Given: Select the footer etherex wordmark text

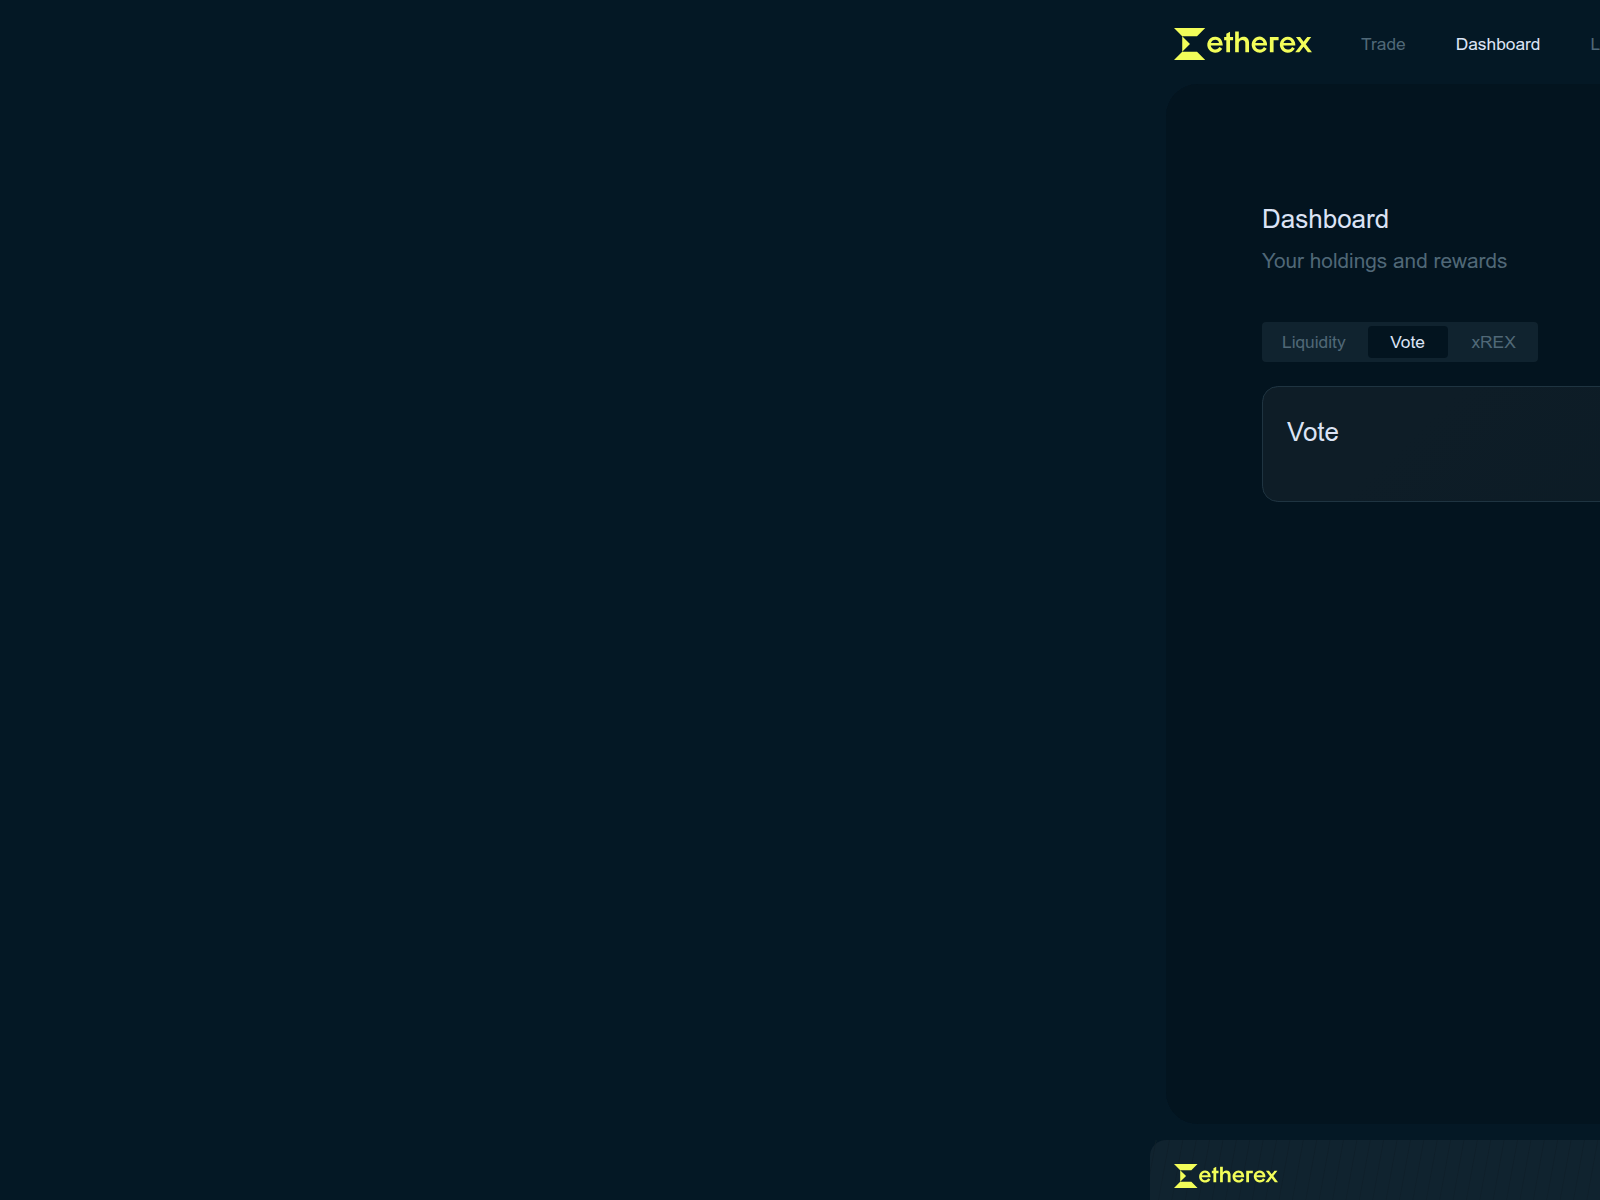Looking at the screenshot, I should point(1240,1176).
